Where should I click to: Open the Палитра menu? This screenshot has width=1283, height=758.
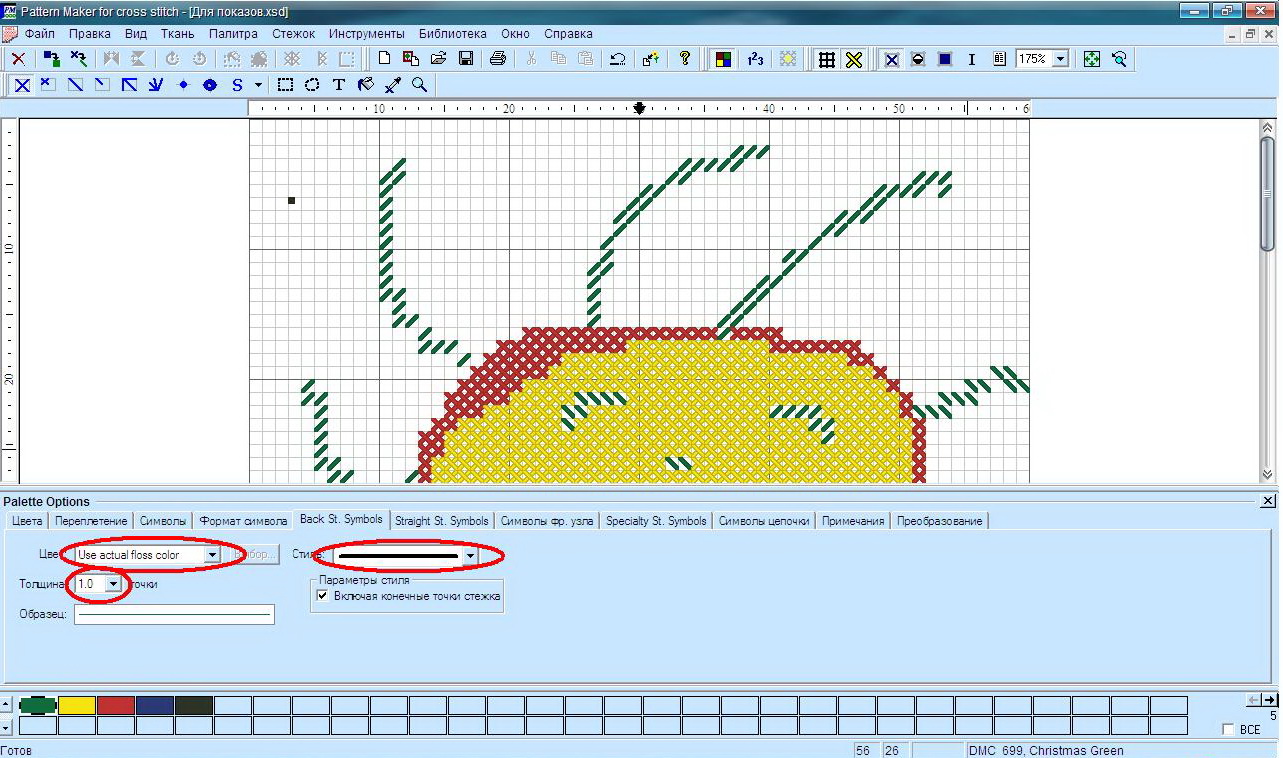pyautogui.click(x=233, y=34)
